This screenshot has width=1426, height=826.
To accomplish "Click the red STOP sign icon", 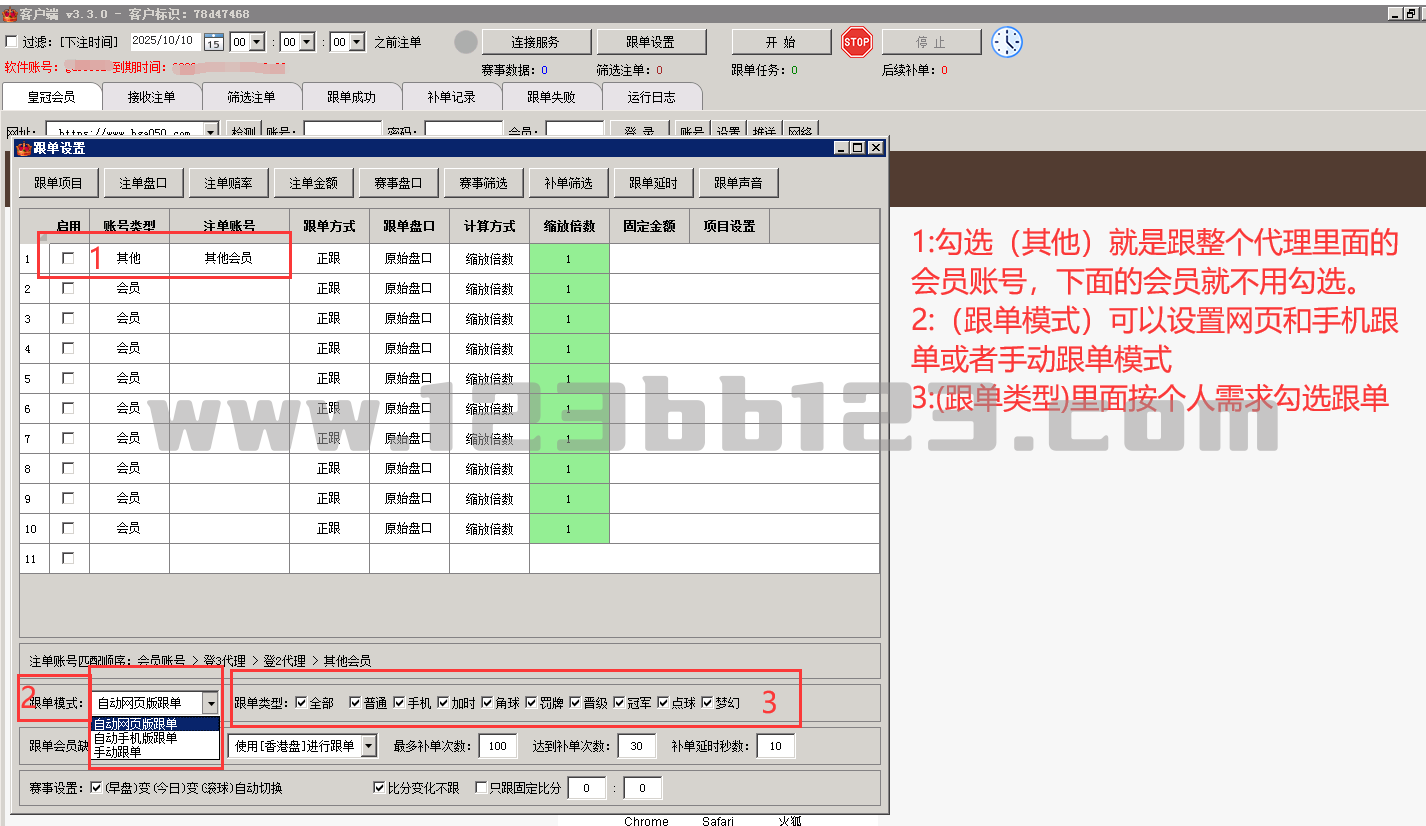I will [857, 42].
